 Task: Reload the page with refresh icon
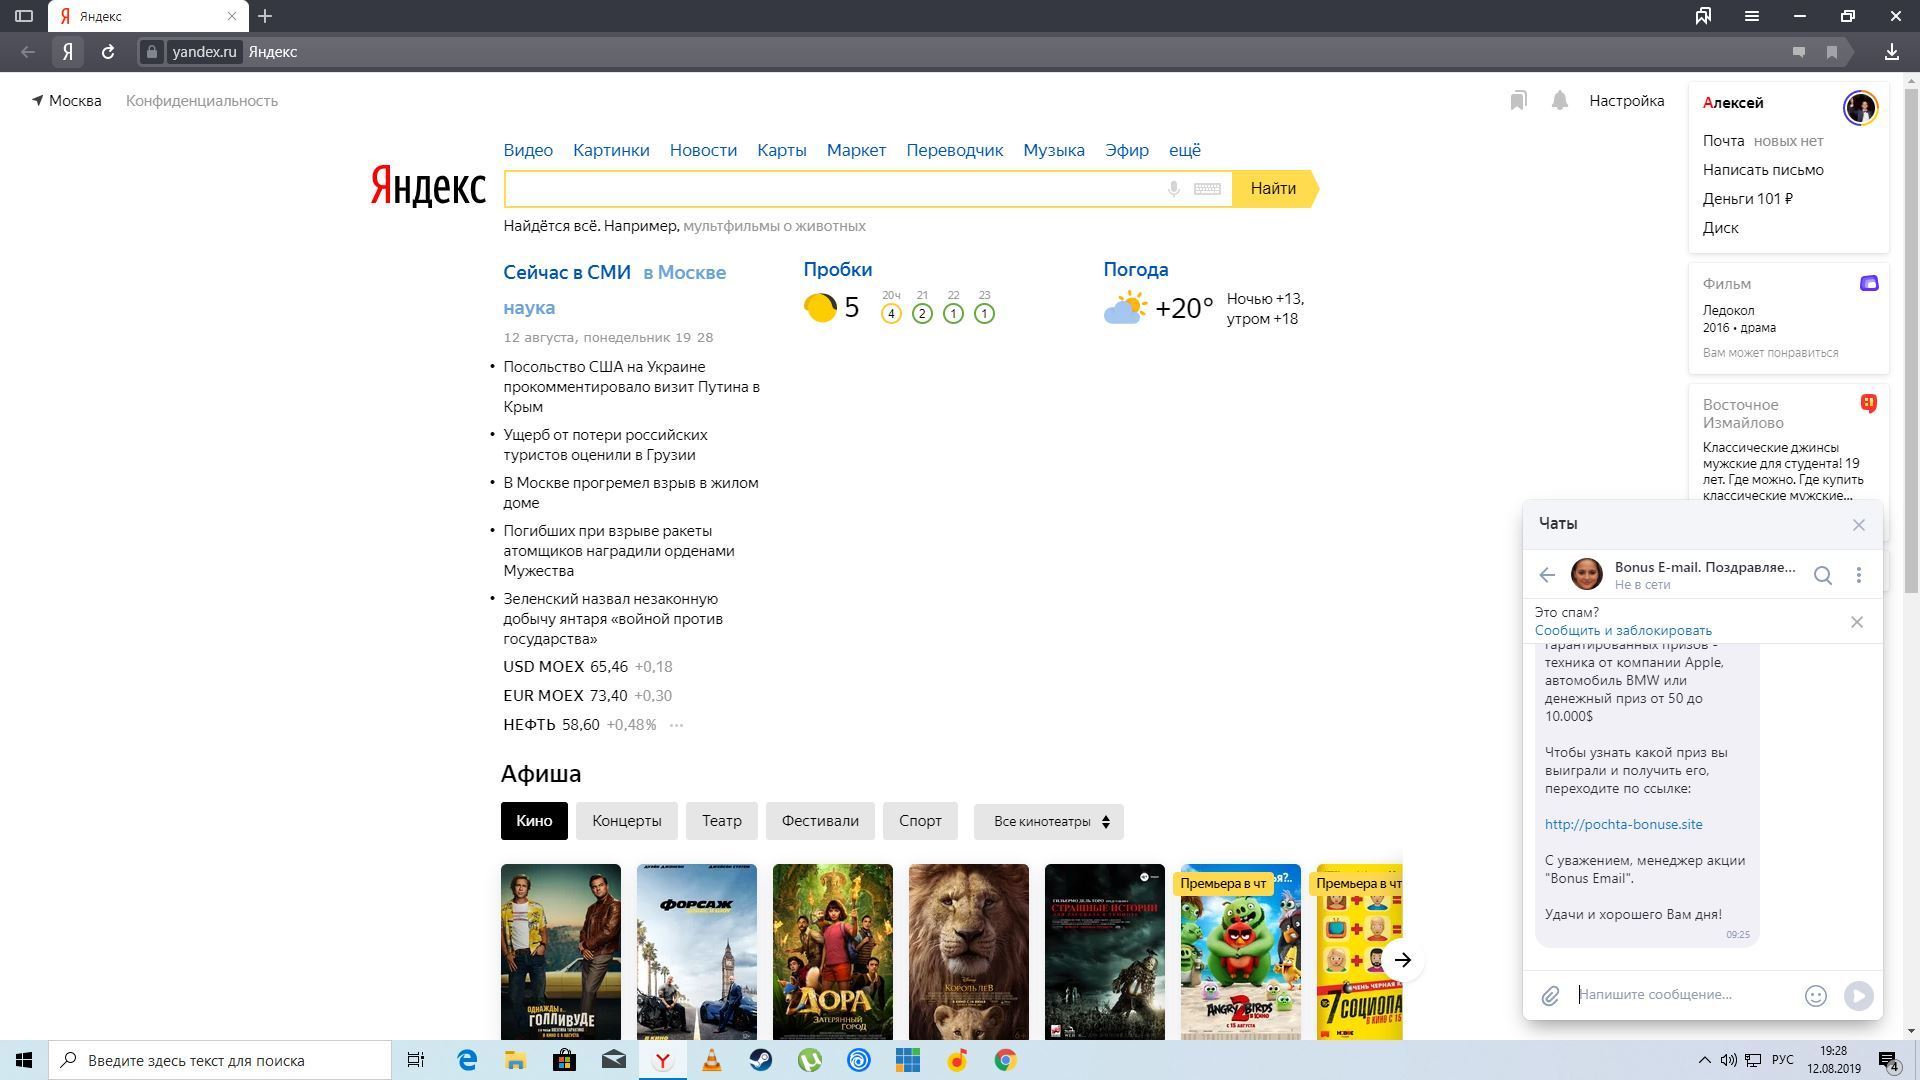pos(108,52)
